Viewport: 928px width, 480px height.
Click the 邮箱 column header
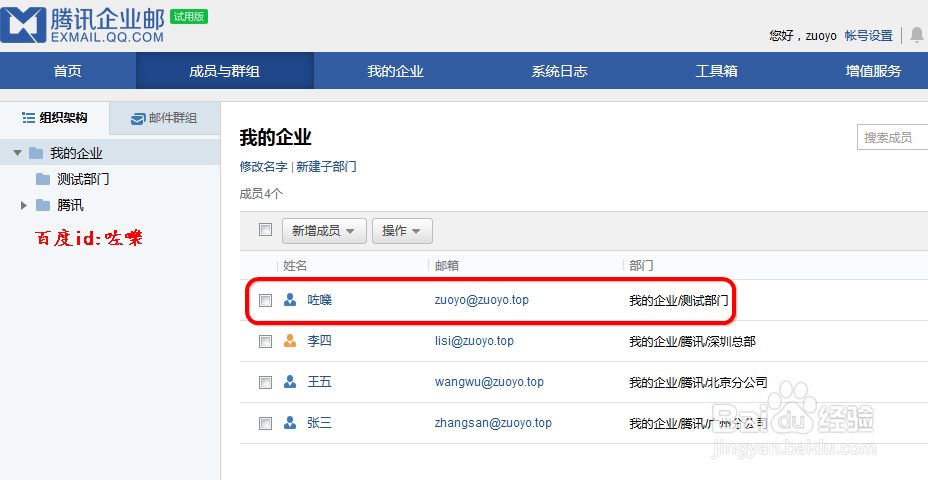tap(447, 266)
